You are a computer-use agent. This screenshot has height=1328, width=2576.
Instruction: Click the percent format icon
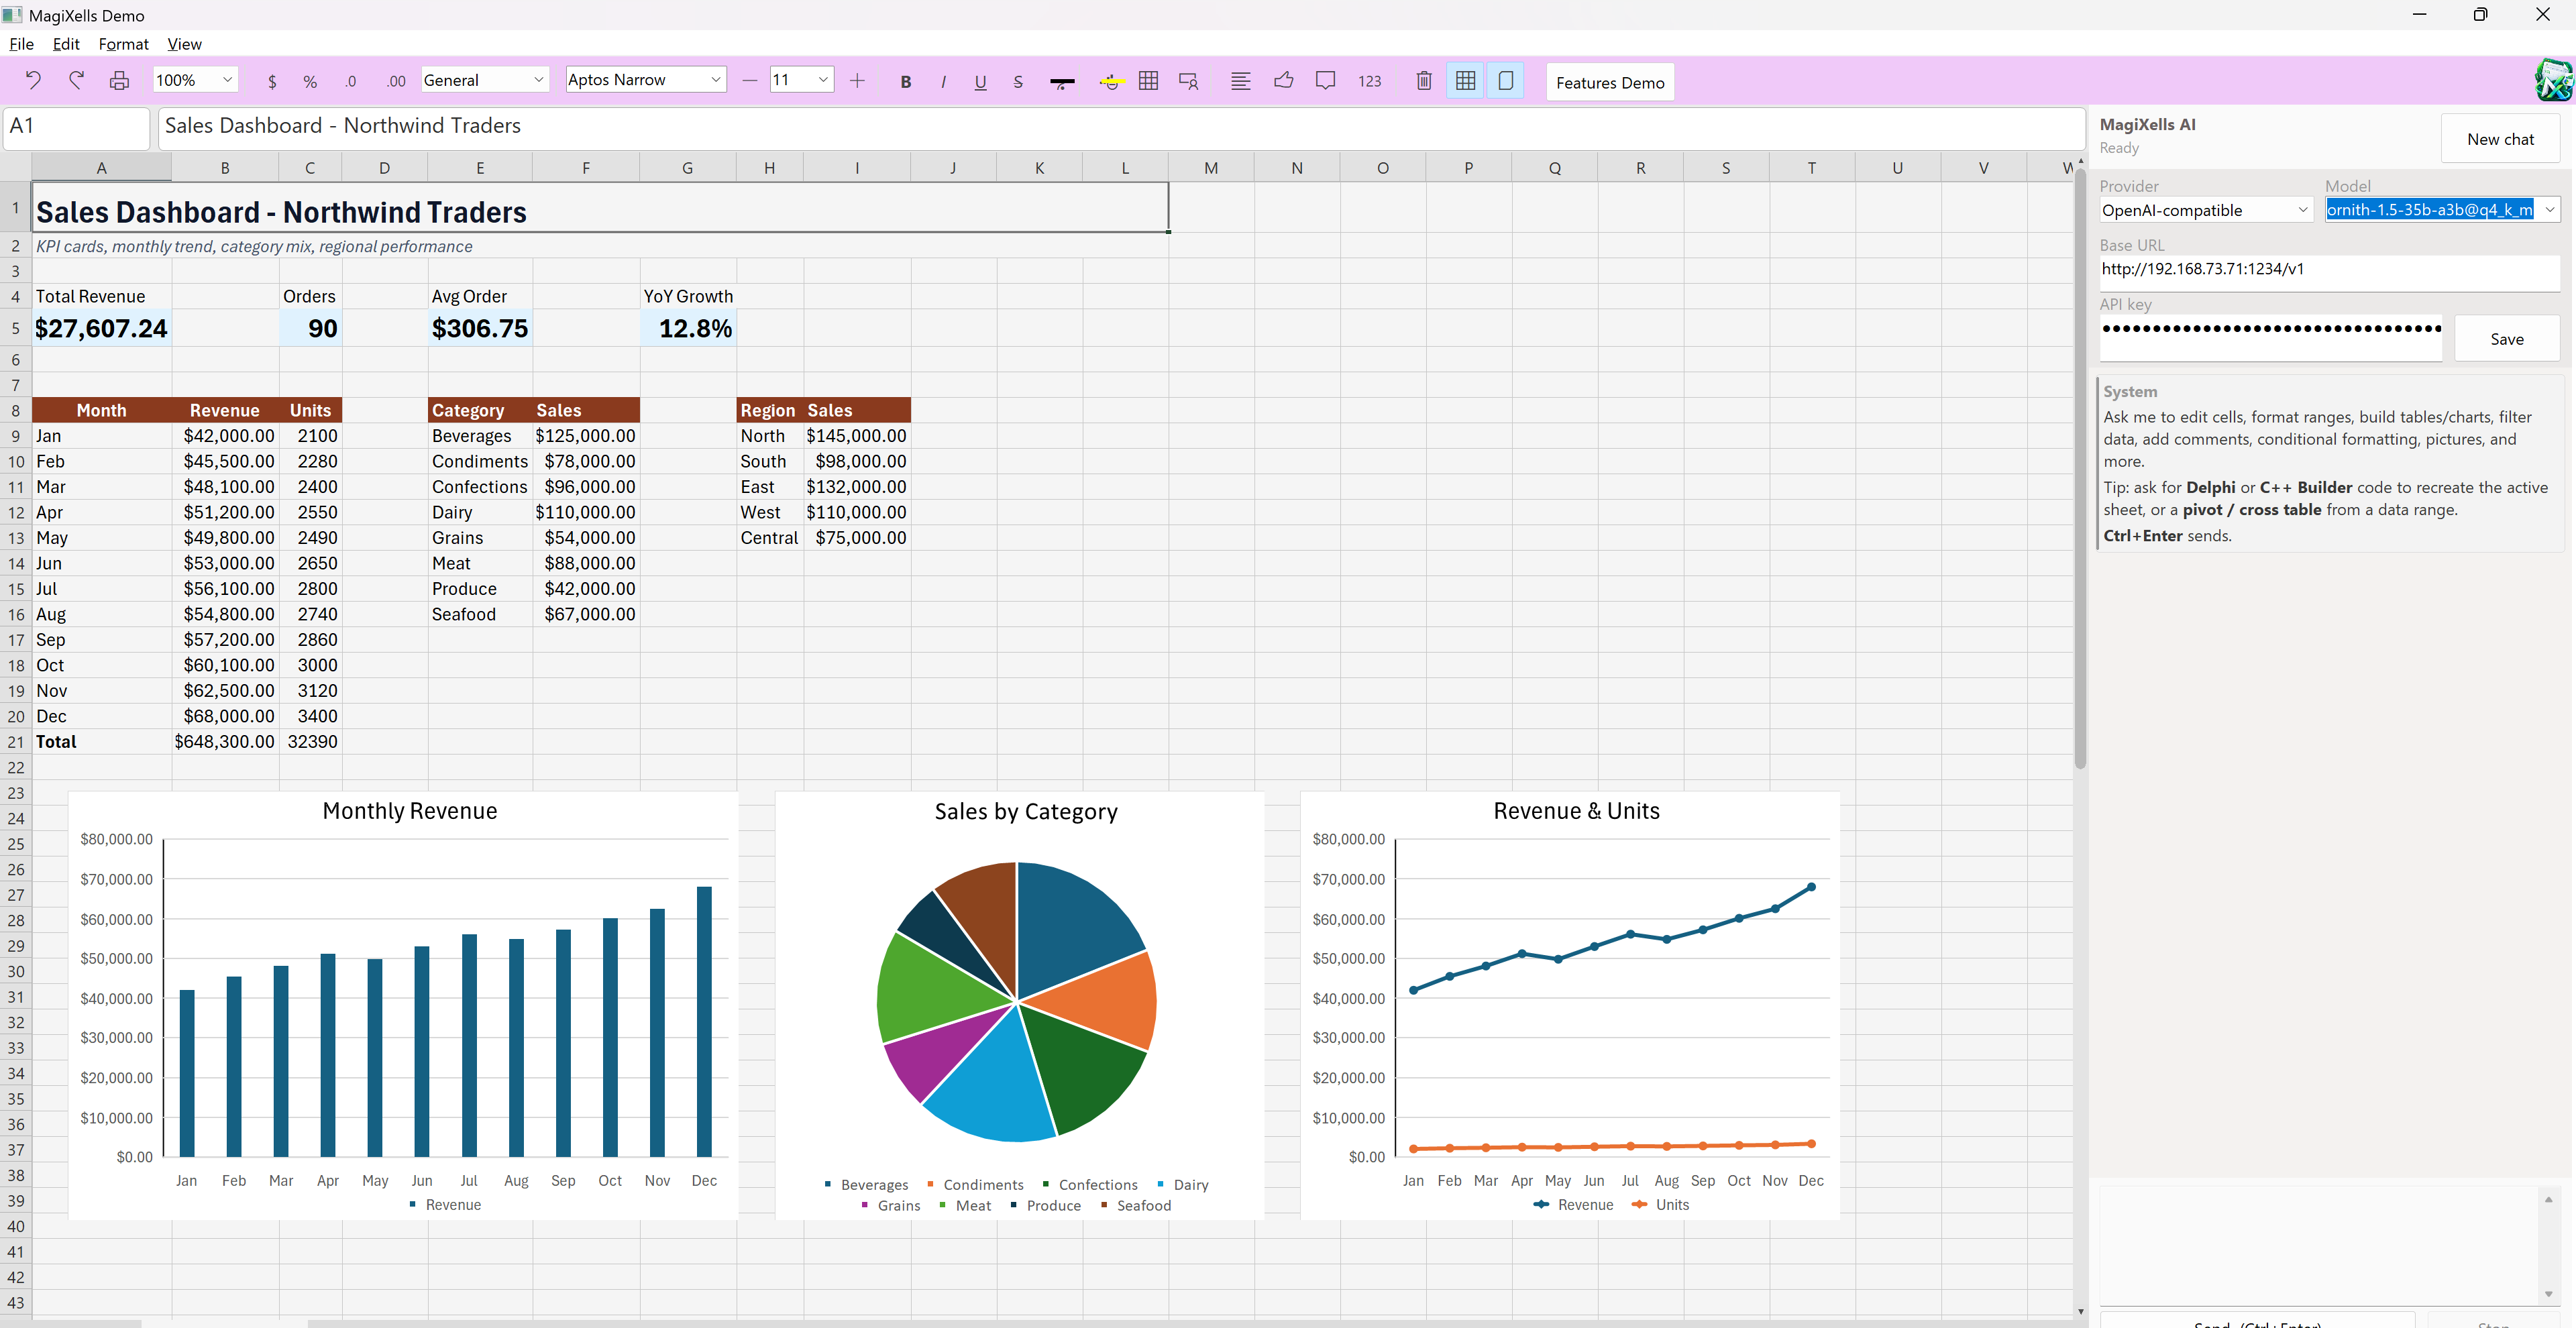click(x=310, y=81)
